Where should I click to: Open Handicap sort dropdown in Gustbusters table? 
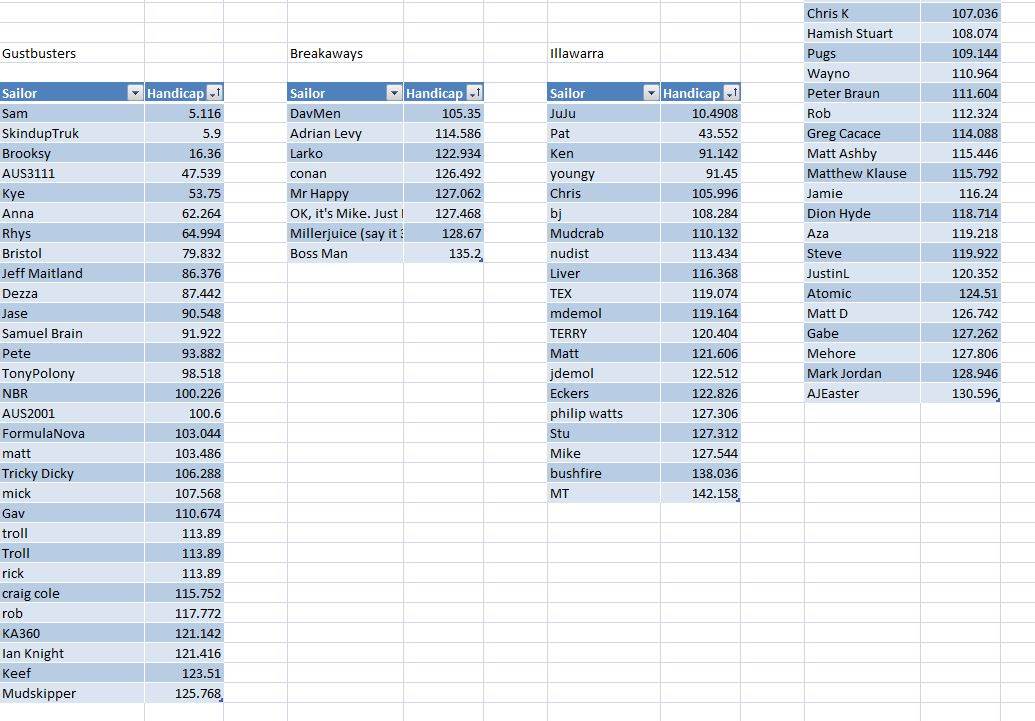pyautogui.click(x=214, y=93)
